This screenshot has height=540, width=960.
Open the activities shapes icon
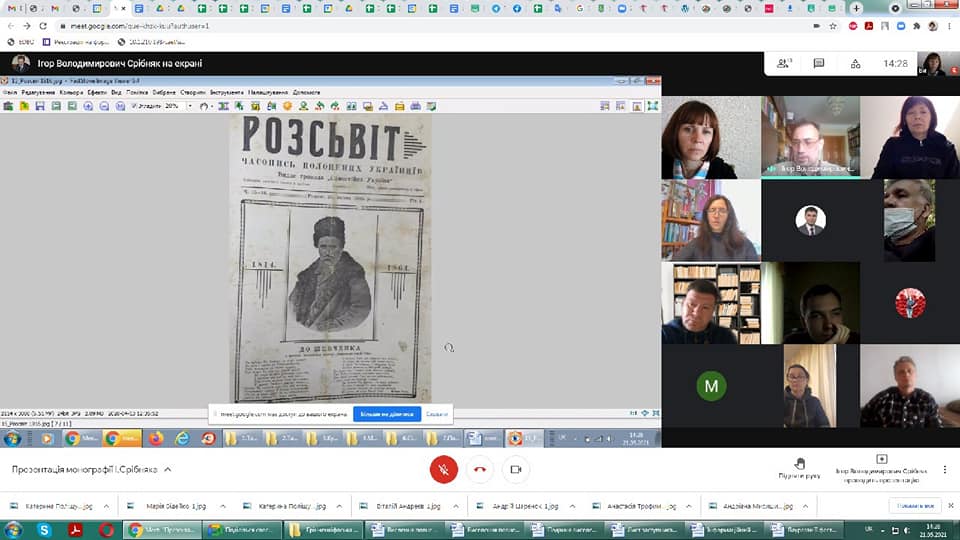(x=854, y=63)
